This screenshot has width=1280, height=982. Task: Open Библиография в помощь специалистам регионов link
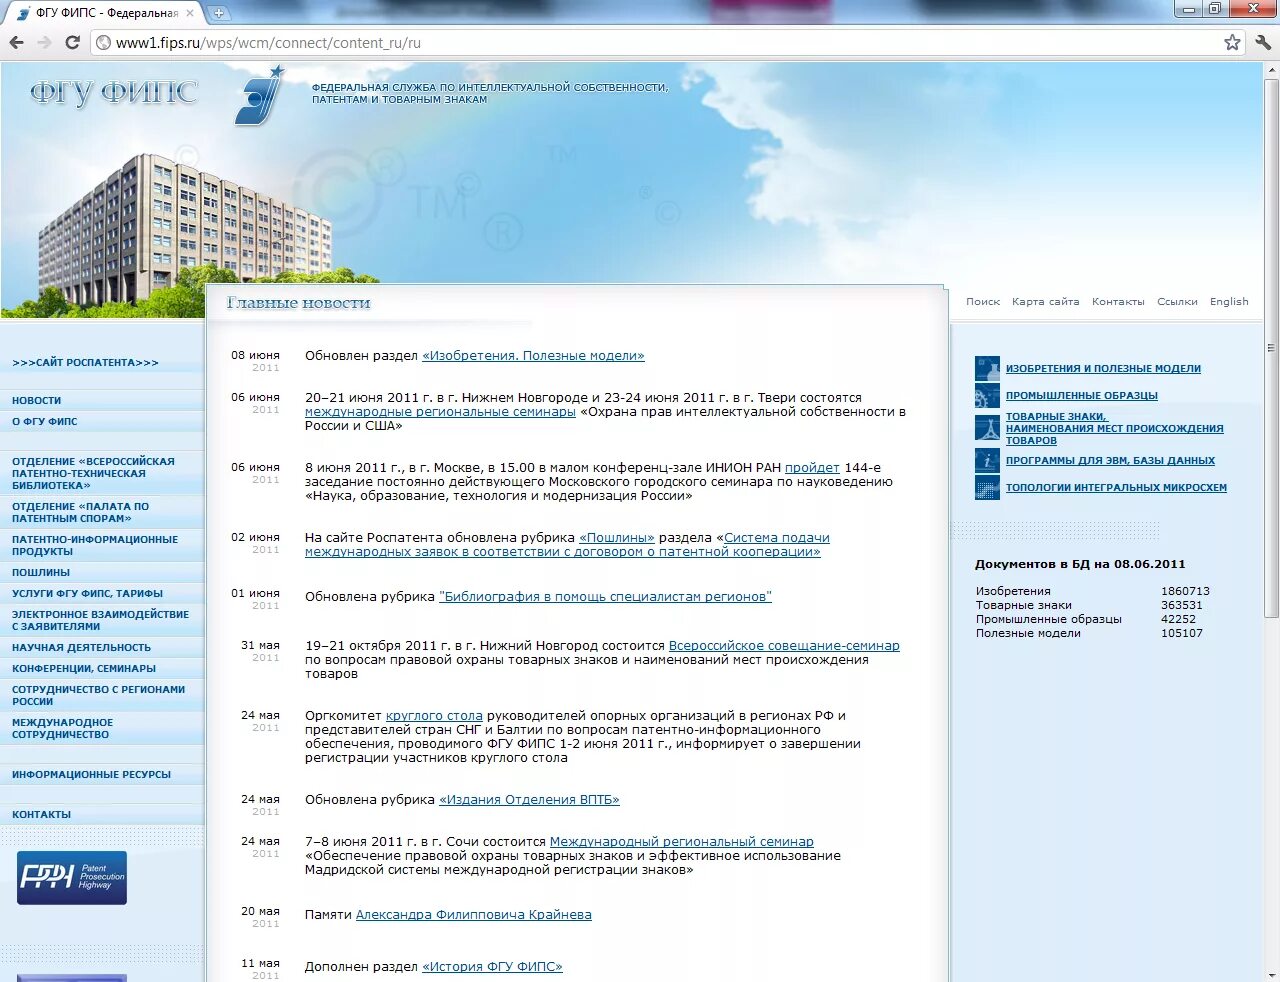point(605,597)
